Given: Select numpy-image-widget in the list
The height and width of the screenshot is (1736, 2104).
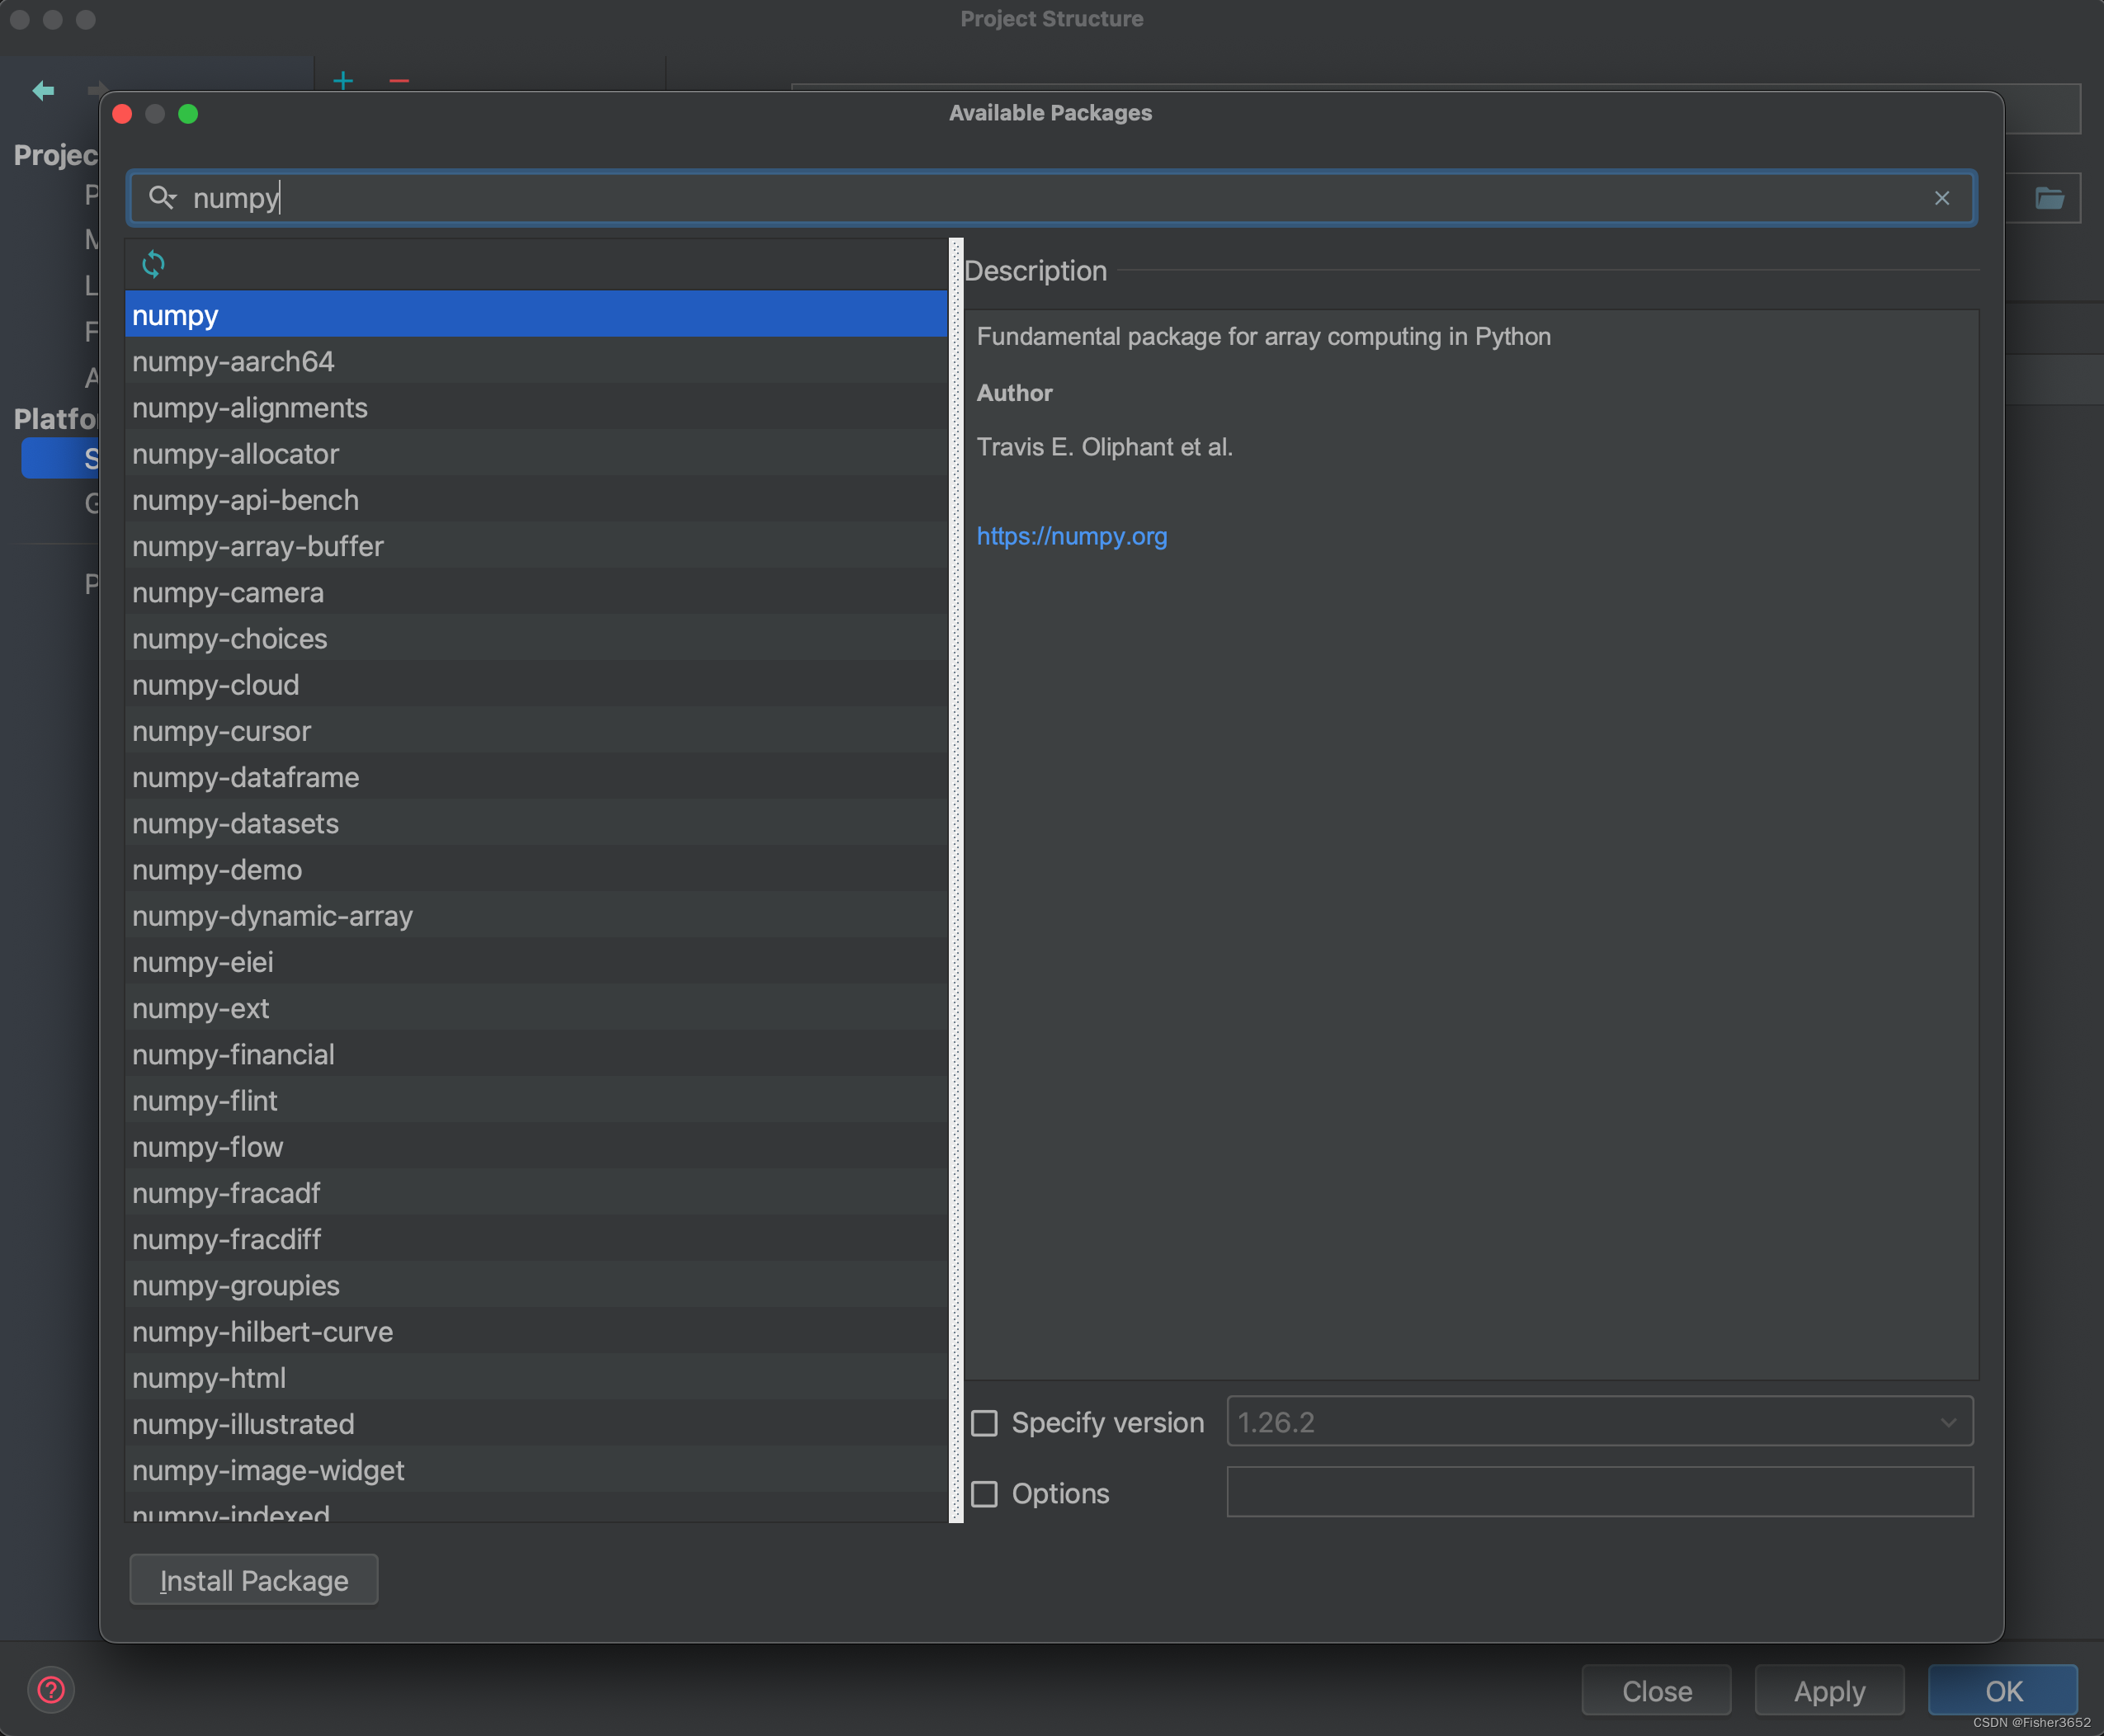Looking at the screenshot, I should click(536, 1470).
